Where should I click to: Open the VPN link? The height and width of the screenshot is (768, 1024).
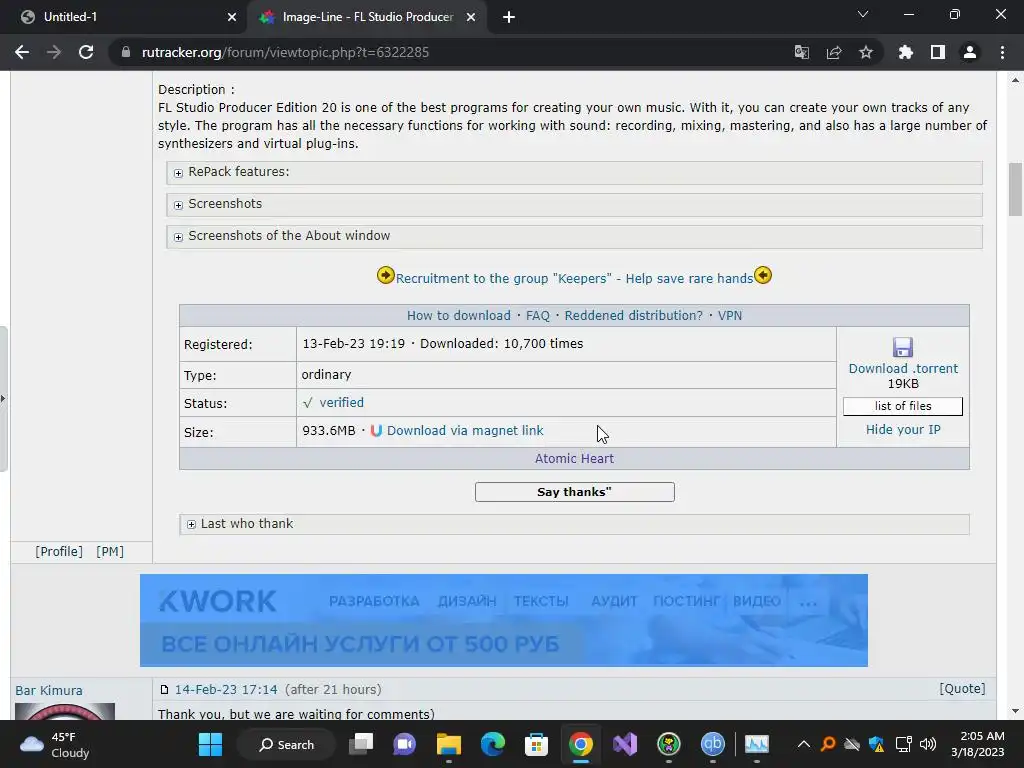[x=729, y=315]
